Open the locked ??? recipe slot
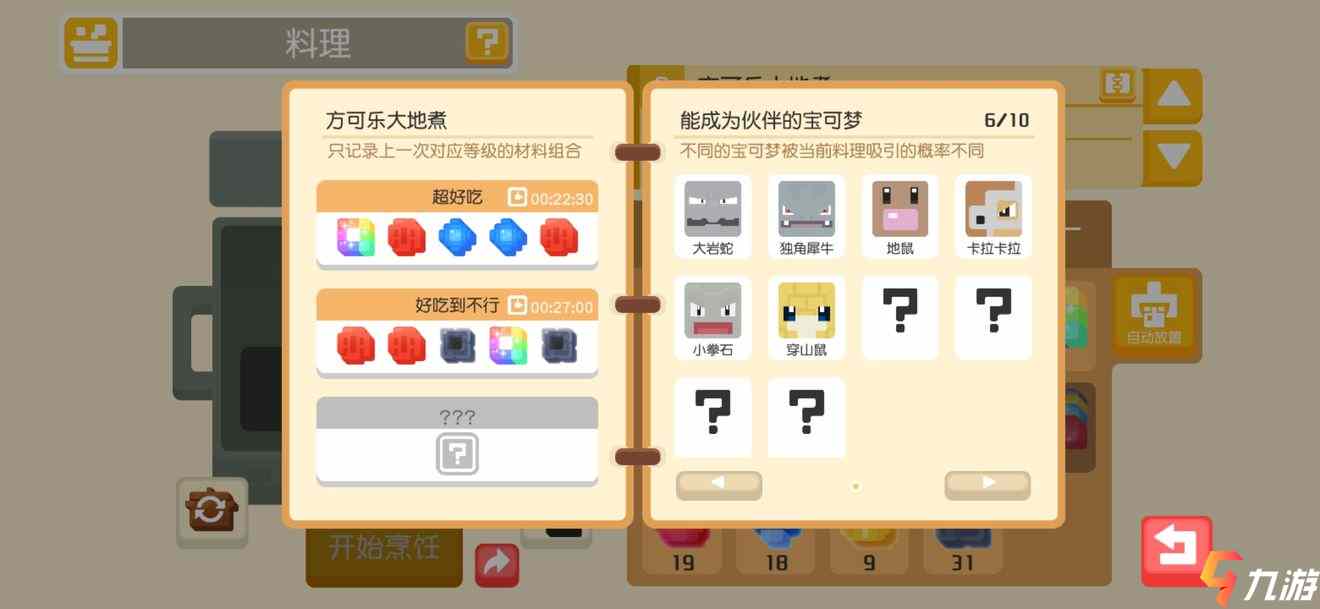 click(x=457, y=441)
